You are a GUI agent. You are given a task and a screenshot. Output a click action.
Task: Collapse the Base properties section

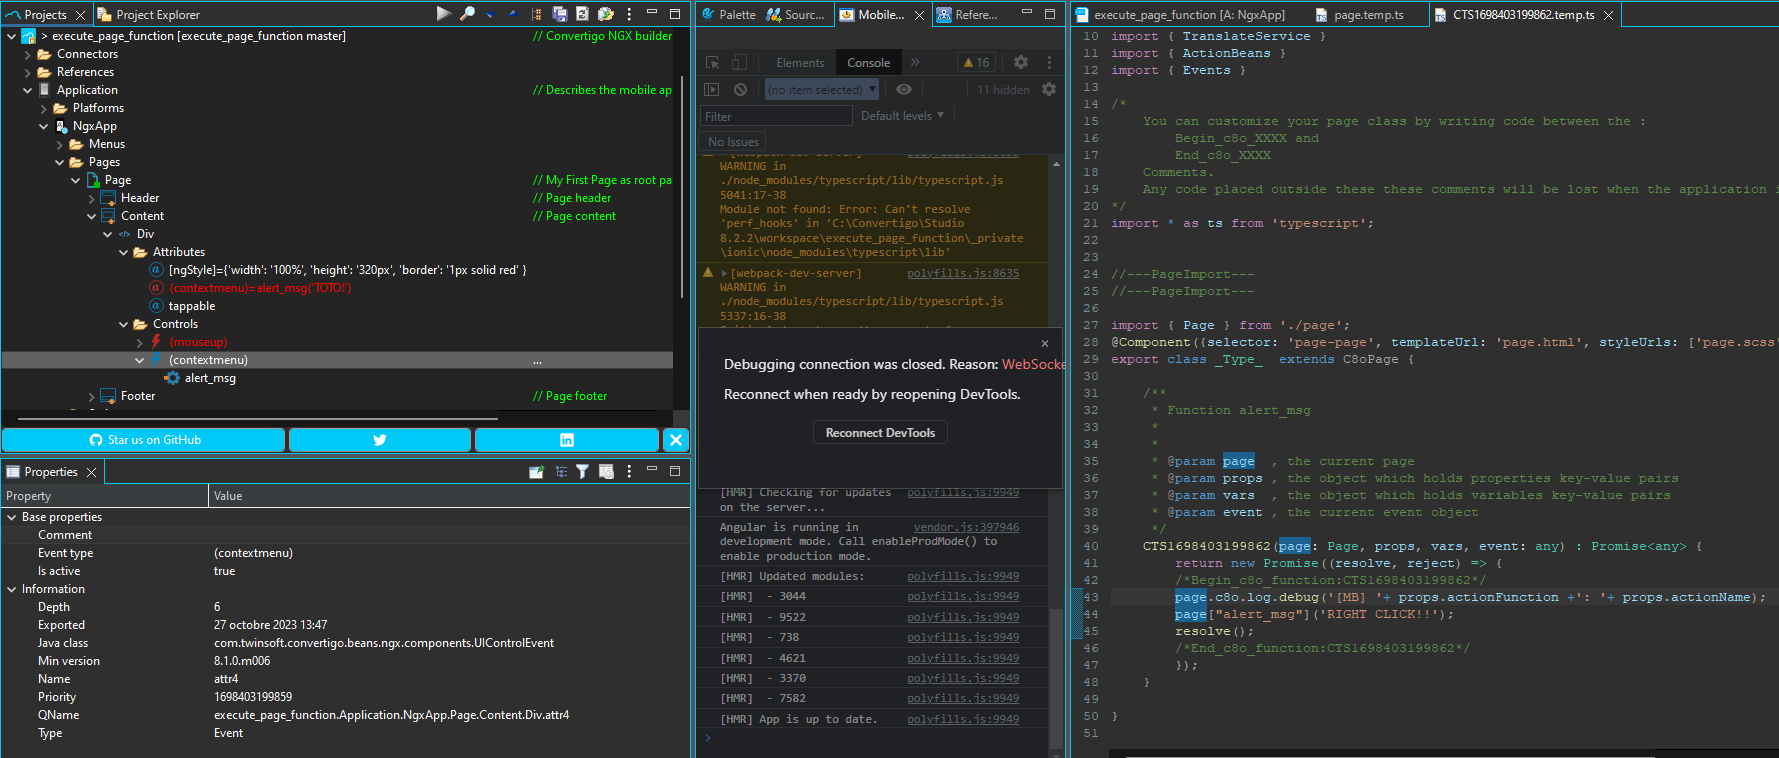click(12, 517)
